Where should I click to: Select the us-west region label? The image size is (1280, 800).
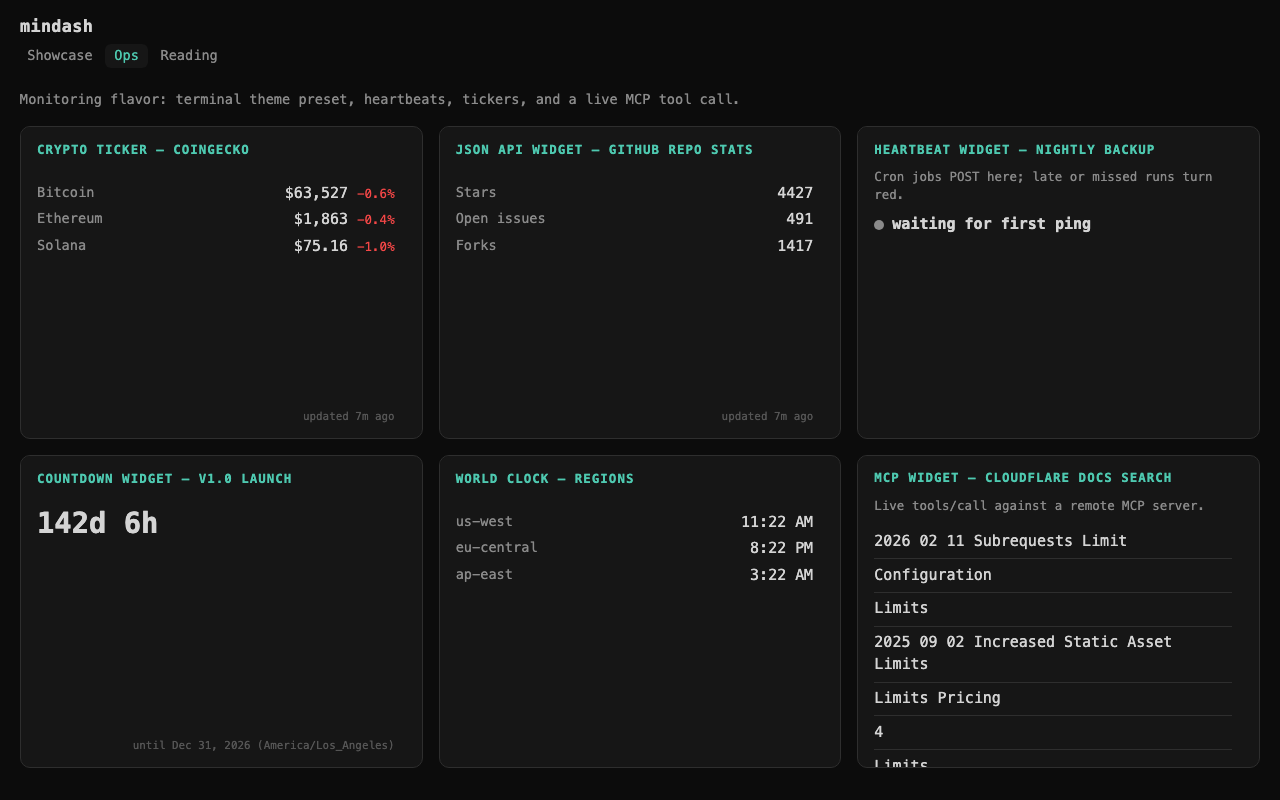pos(484,521)
